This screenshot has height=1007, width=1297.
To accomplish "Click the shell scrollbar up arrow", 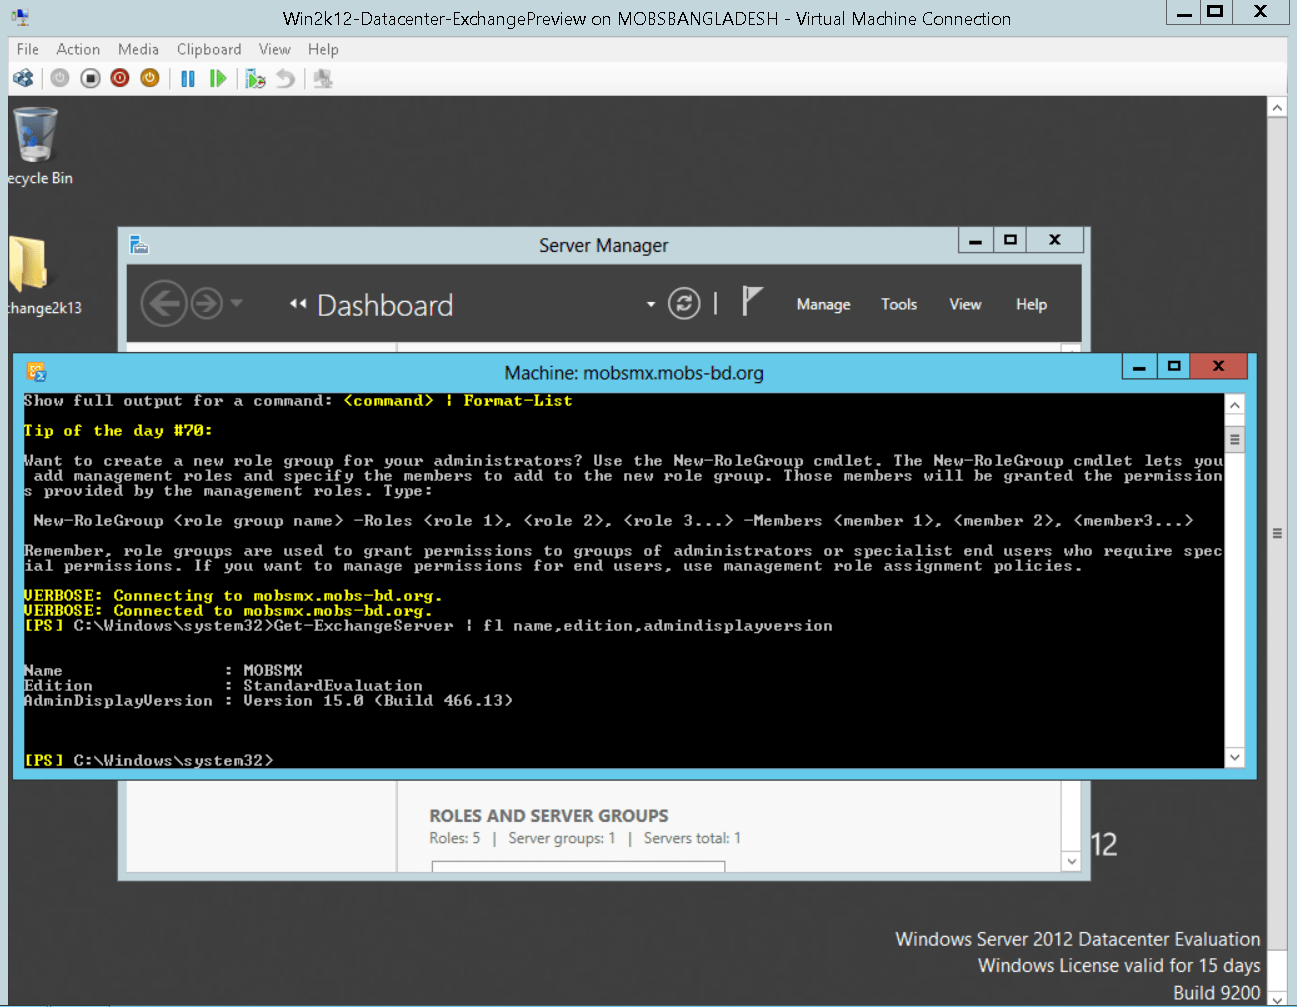I will [1235, 405].
